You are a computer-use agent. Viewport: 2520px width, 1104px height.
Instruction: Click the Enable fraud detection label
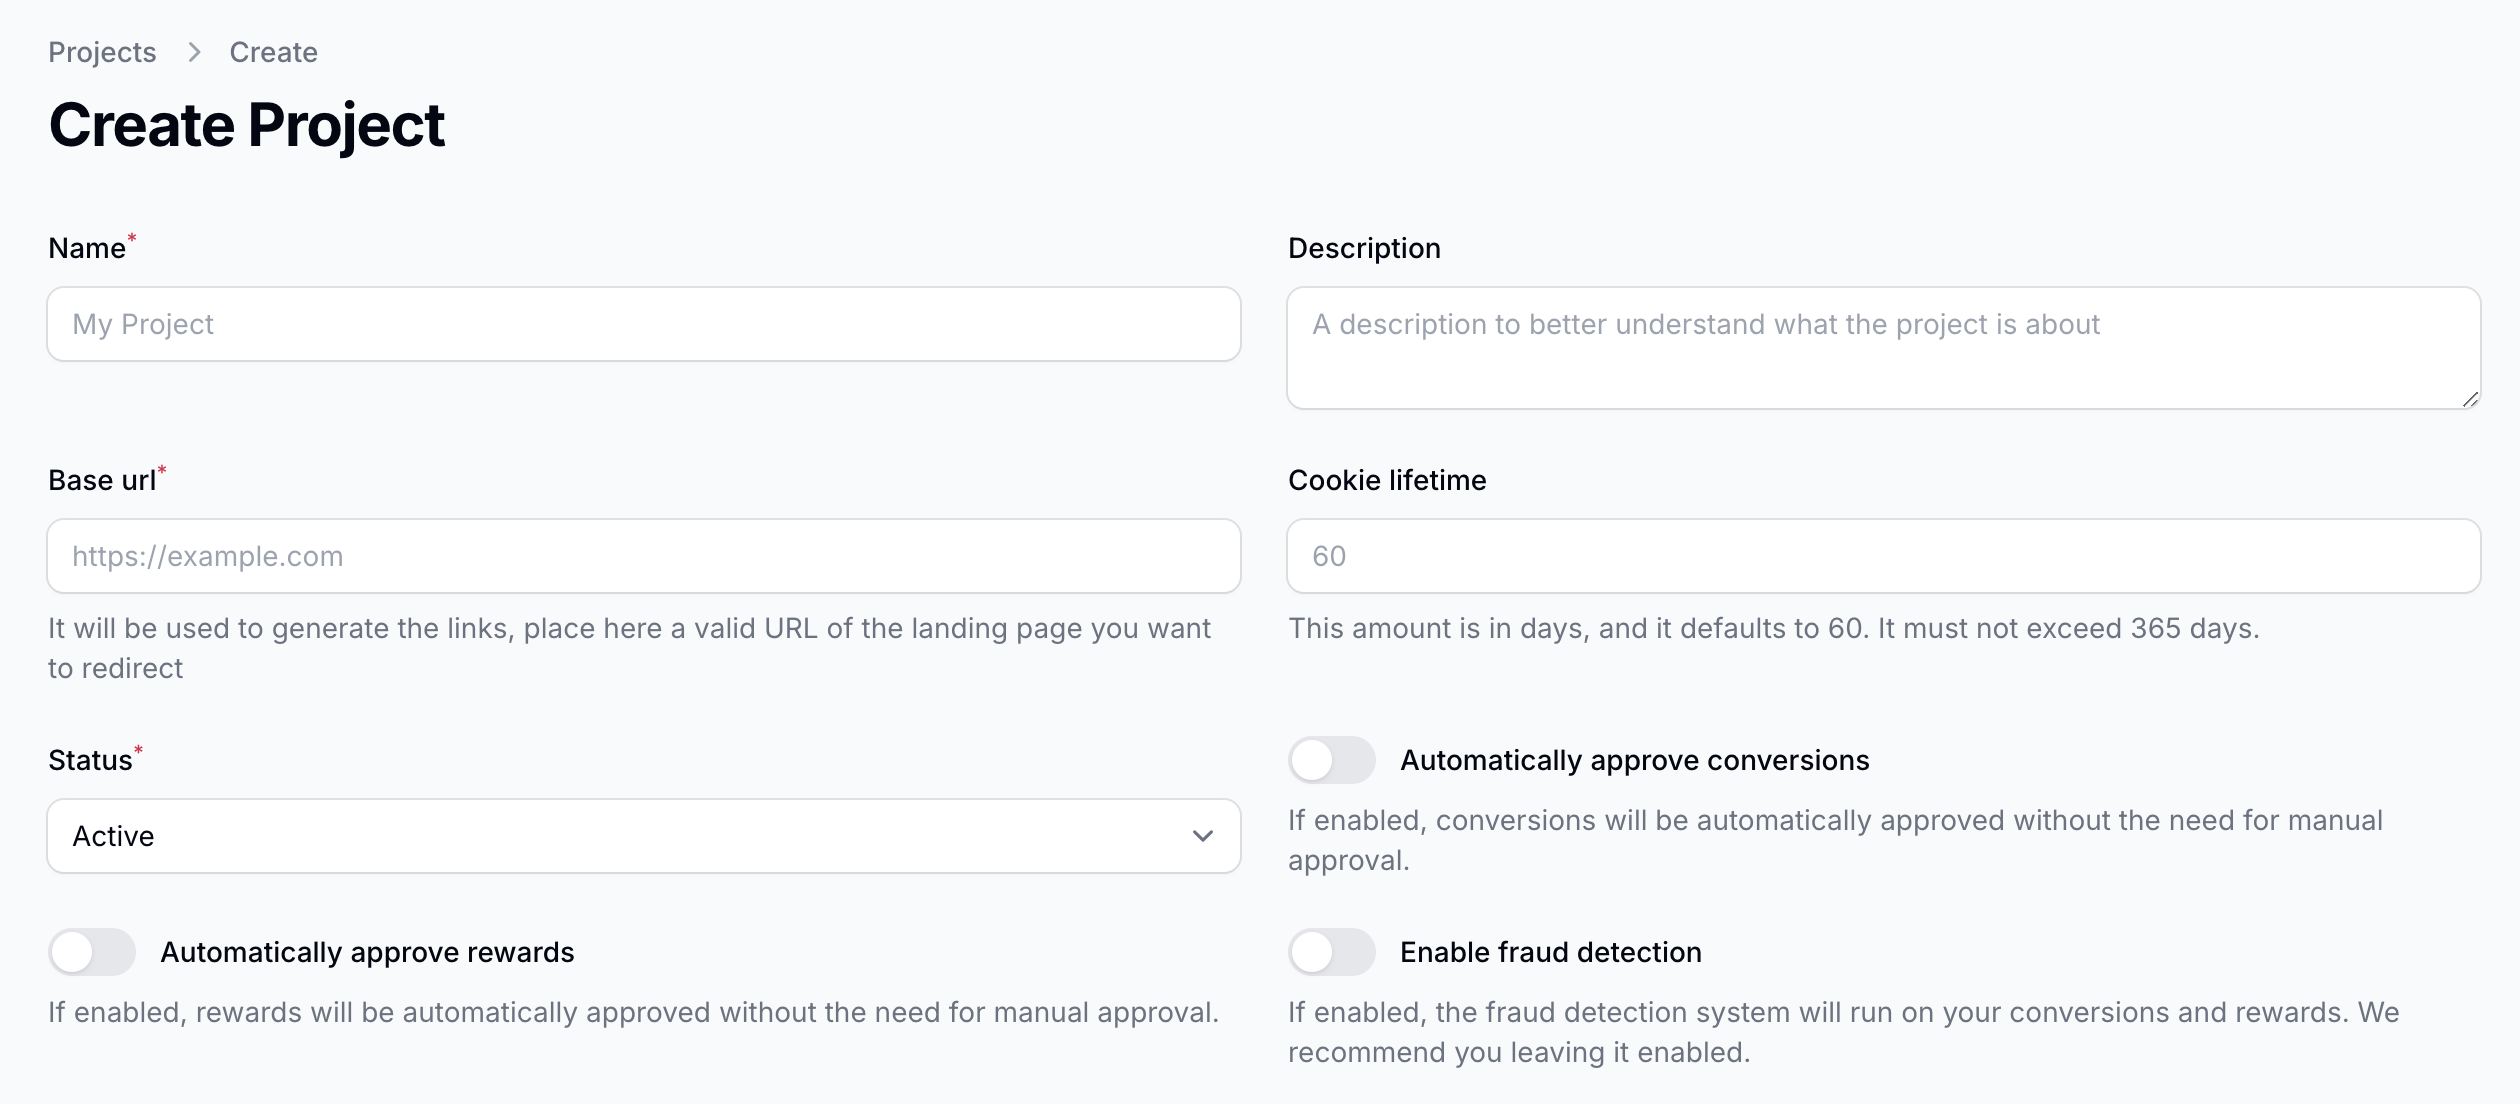point(1550,952)
